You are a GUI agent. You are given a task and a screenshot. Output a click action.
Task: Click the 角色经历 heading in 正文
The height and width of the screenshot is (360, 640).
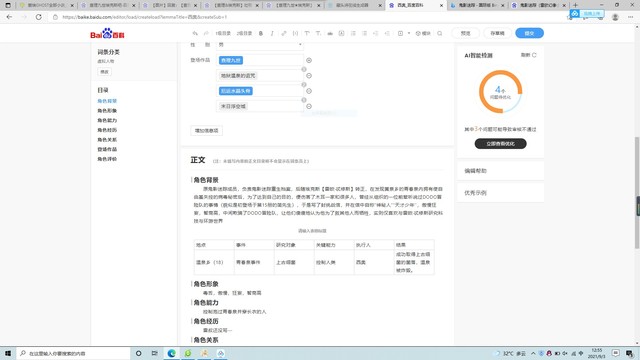pyautogui.click(x=206, y=321)
